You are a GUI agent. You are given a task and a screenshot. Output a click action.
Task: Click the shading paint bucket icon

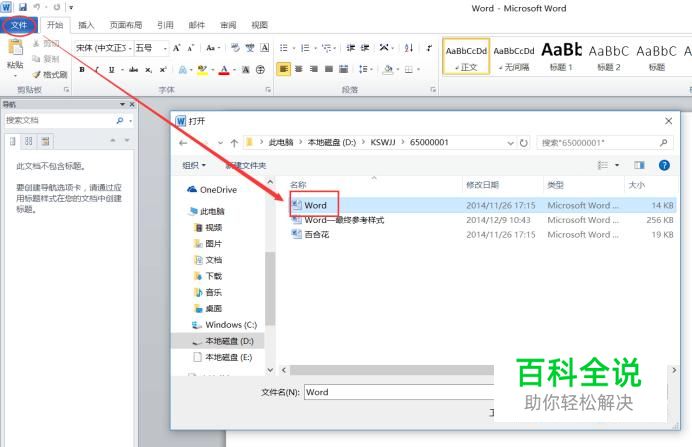click(388, 69)
